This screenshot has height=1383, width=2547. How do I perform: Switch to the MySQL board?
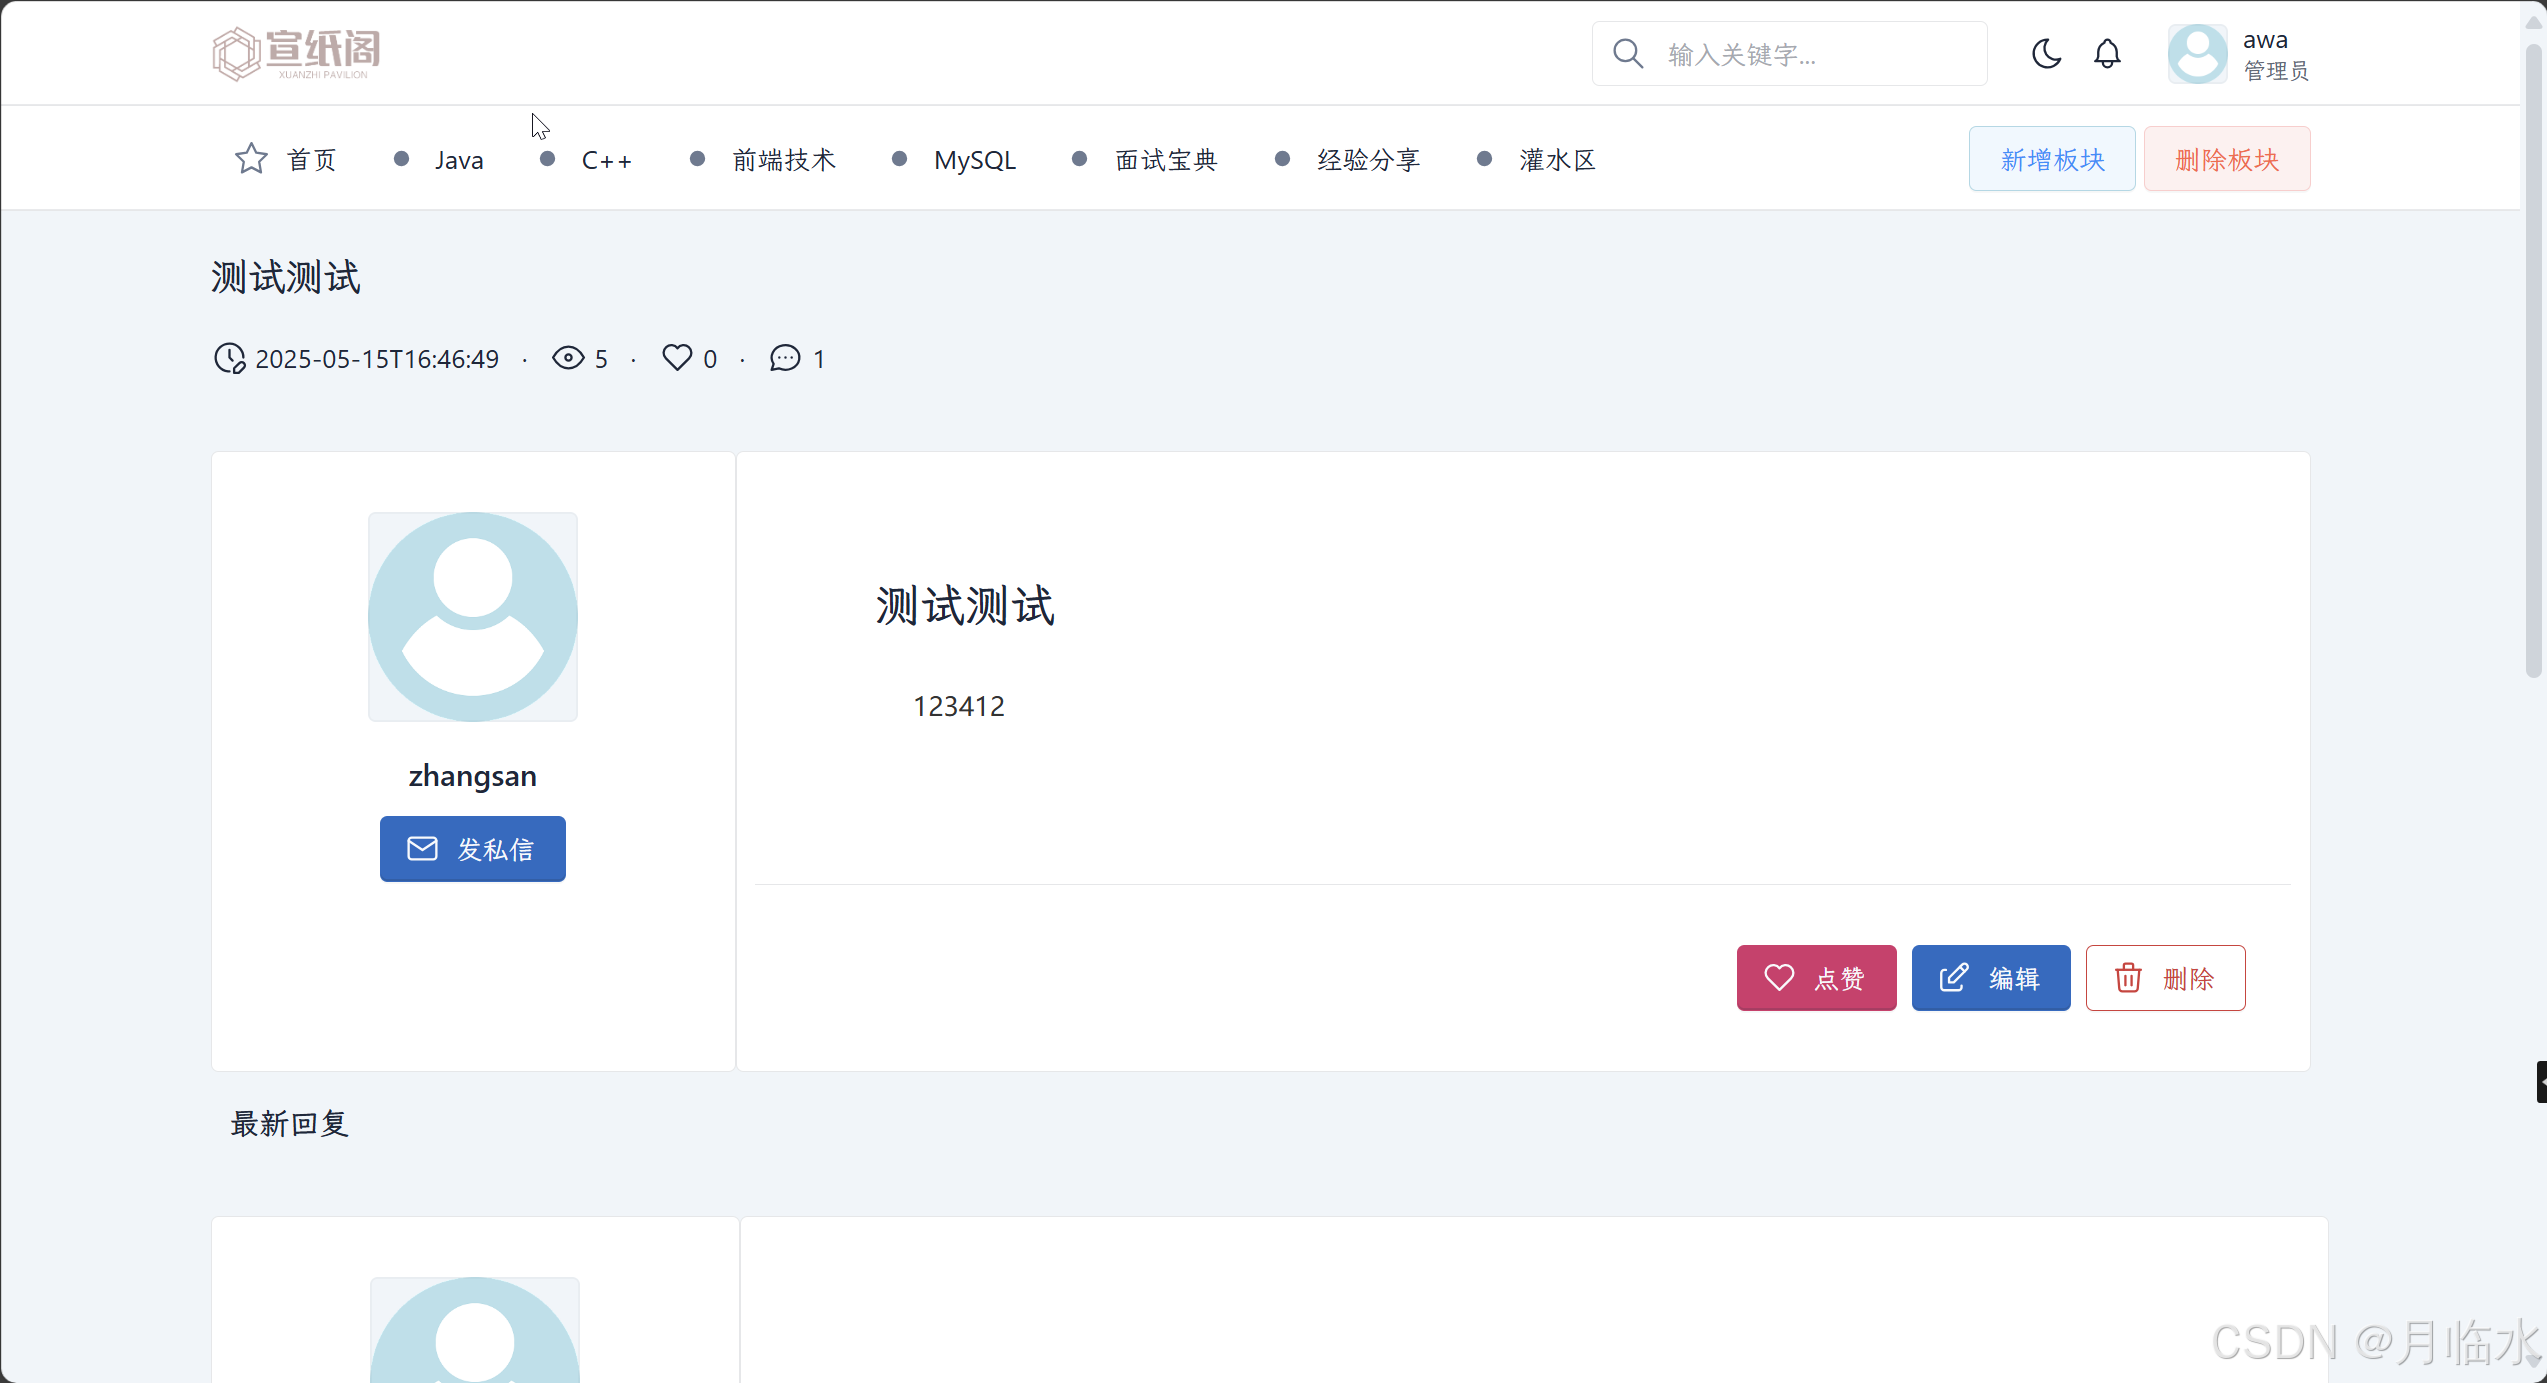click(974, 160)
